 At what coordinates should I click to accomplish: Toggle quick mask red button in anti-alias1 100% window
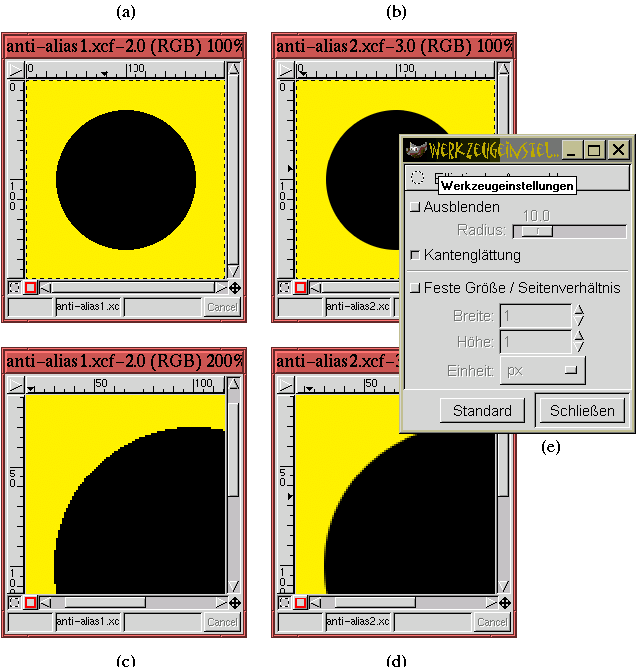pos(31,288)
